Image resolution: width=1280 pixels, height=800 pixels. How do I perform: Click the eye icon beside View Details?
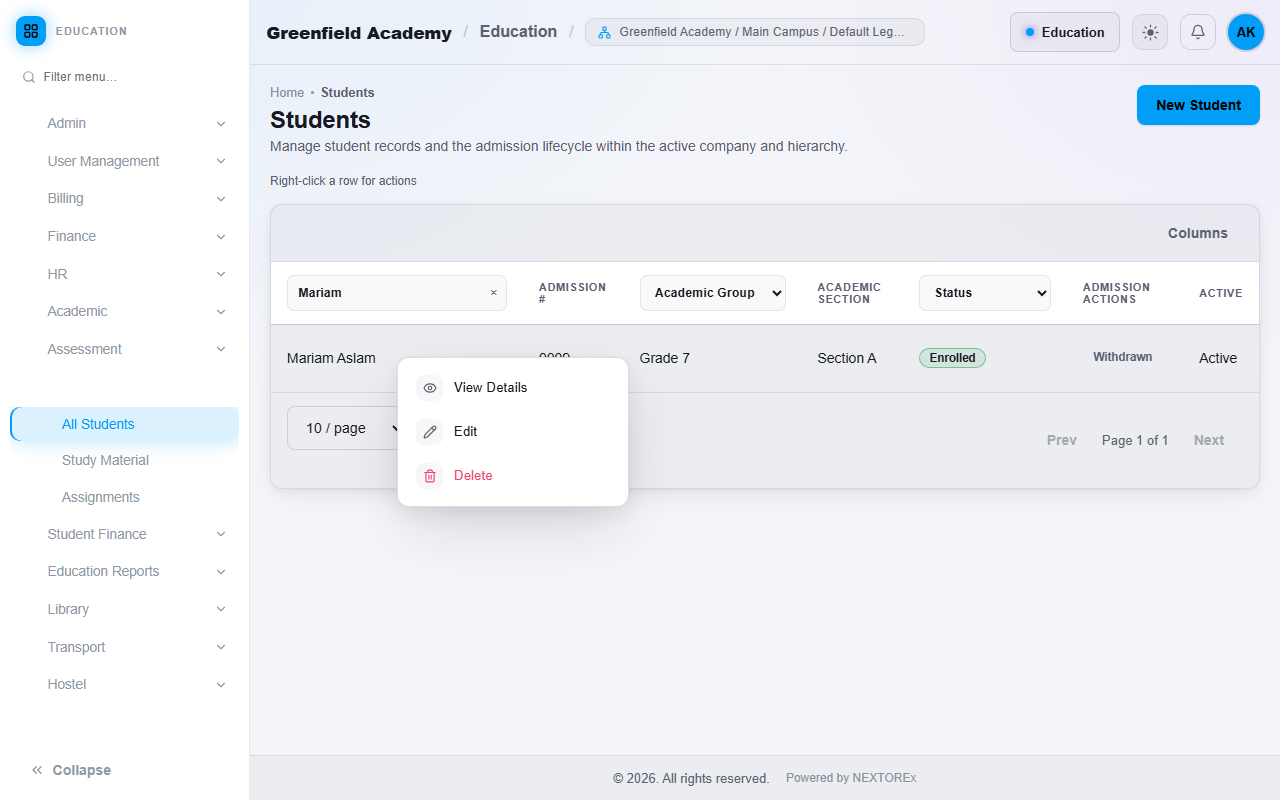[430, 388]
